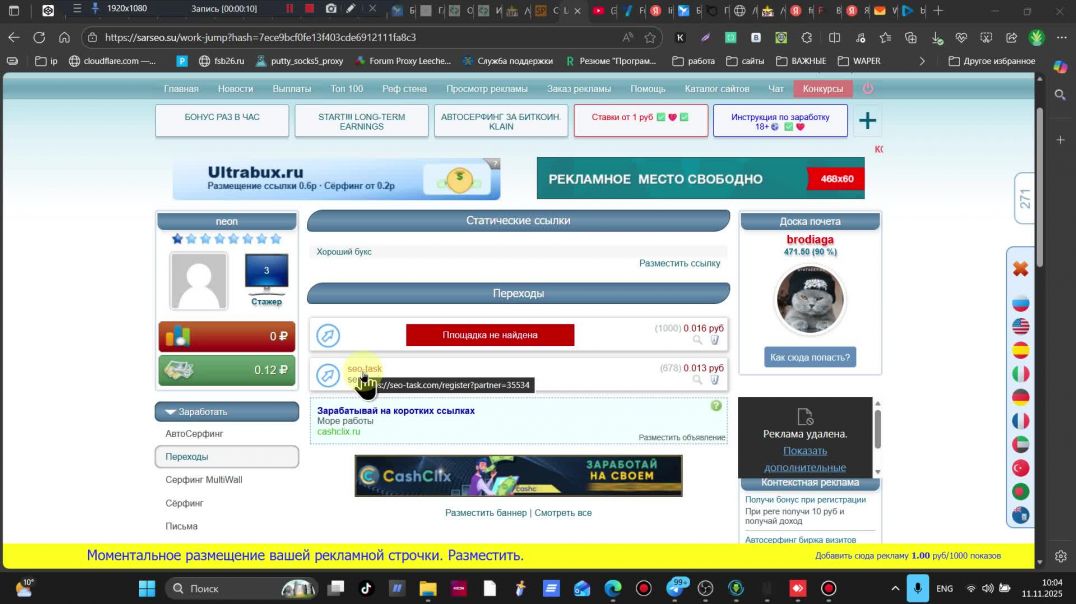The height and width of the screenshot is (604, 1076).
Task: Expand the bookmarks bar overflow chevron
Action: pyautogui.click(x=922, y=61)
